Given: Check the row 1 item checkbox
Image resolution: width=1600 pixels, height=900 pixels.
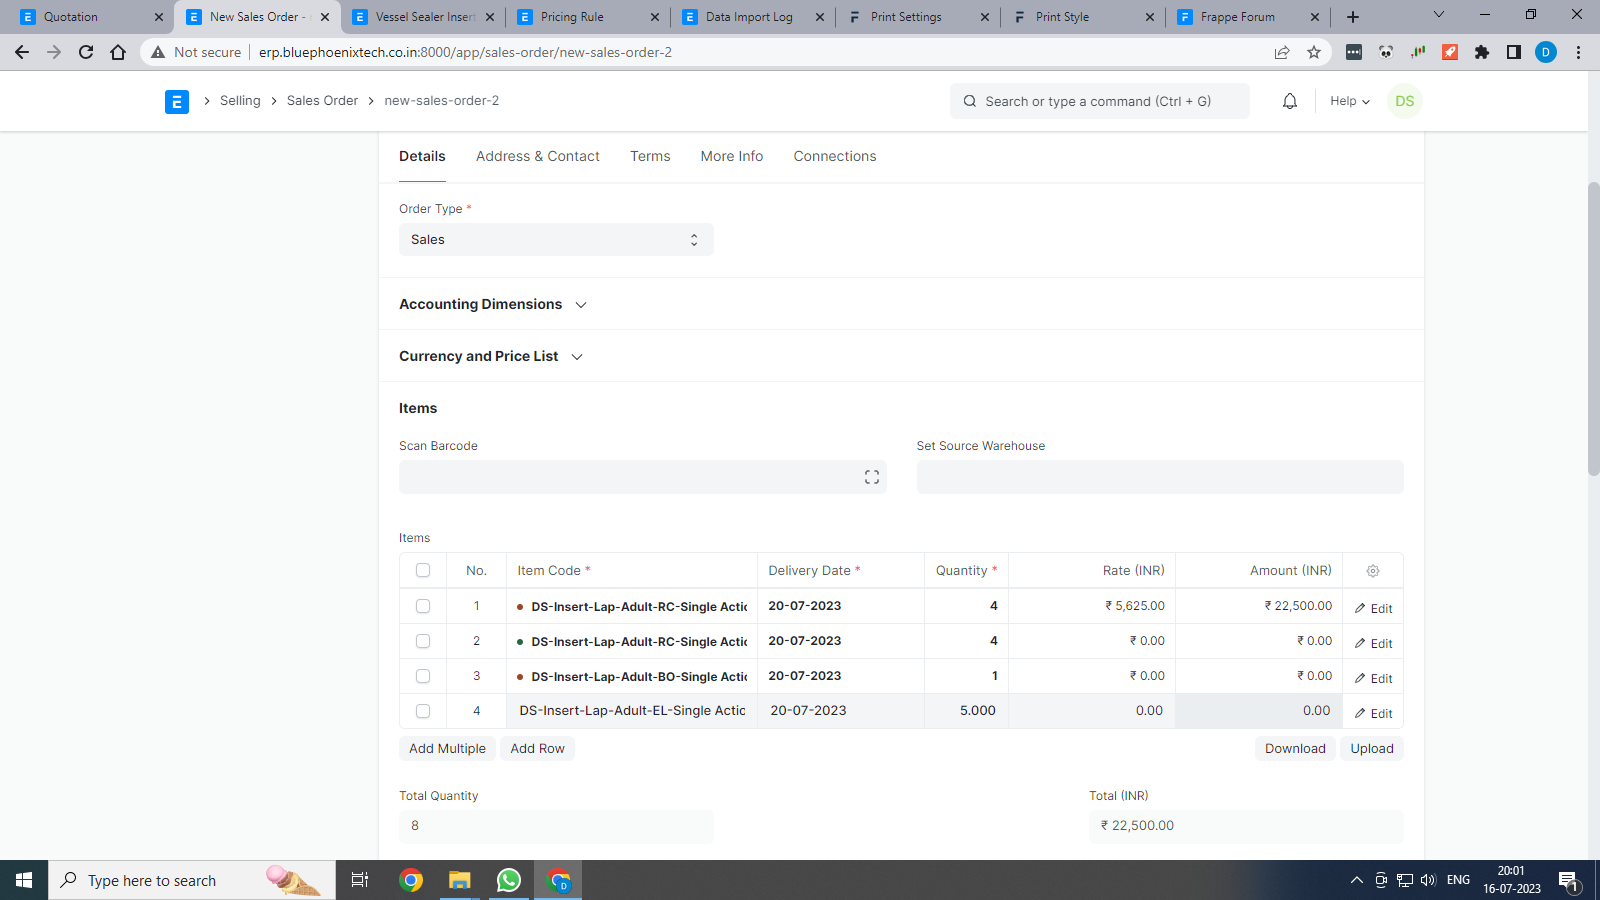Looking at the screenshot, I should pyautogui.click(x=423, y=606).
